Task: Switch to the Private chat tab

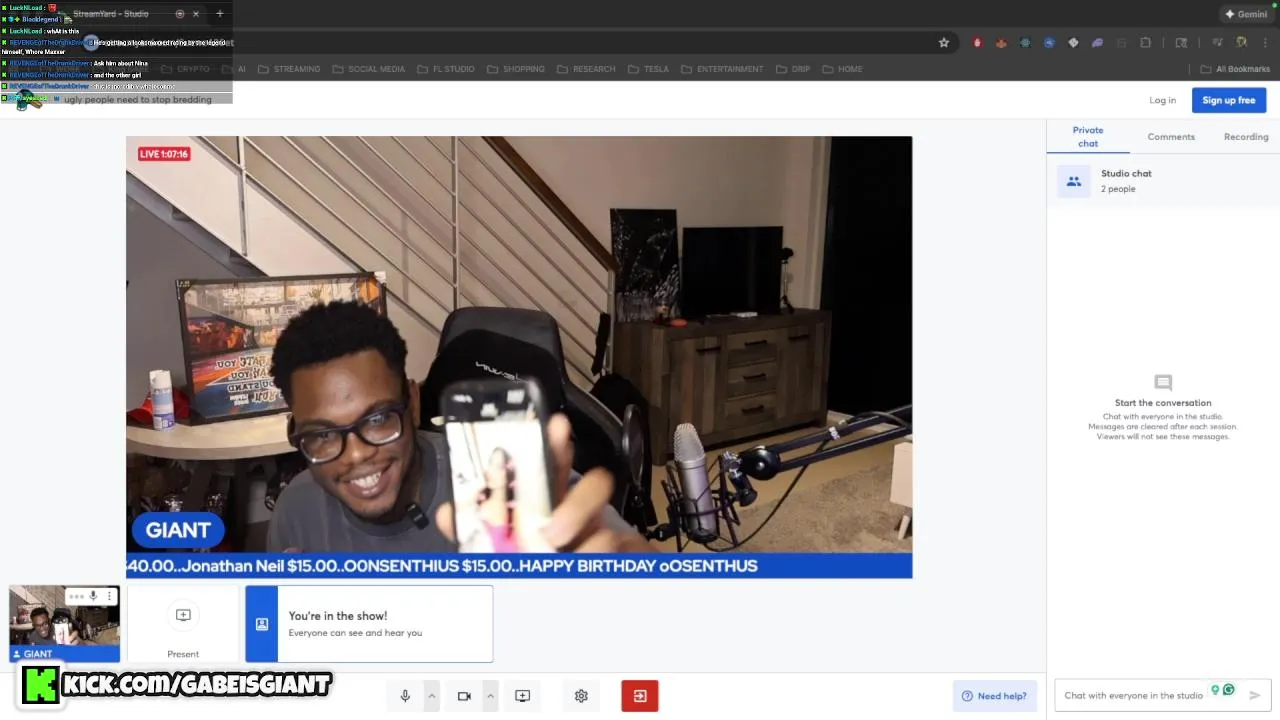Action: 1088,137
